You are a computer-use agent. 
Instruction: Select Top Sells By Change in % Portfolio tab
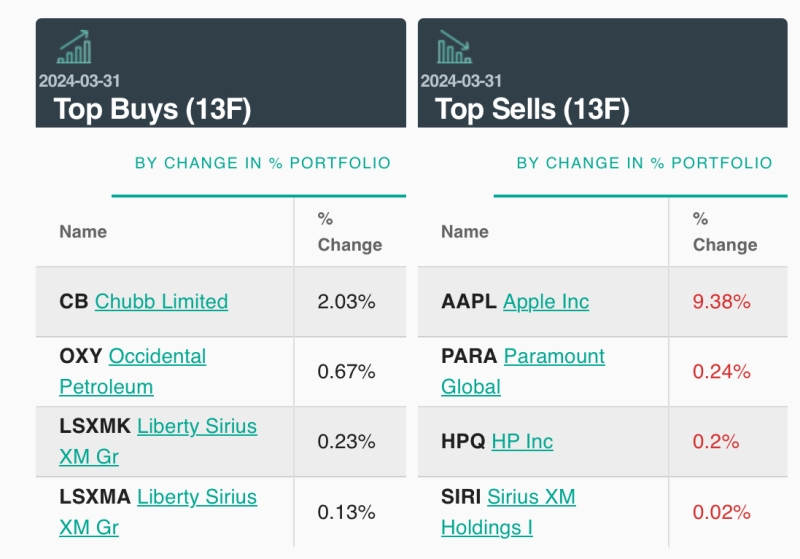click(x=644, y=163)
